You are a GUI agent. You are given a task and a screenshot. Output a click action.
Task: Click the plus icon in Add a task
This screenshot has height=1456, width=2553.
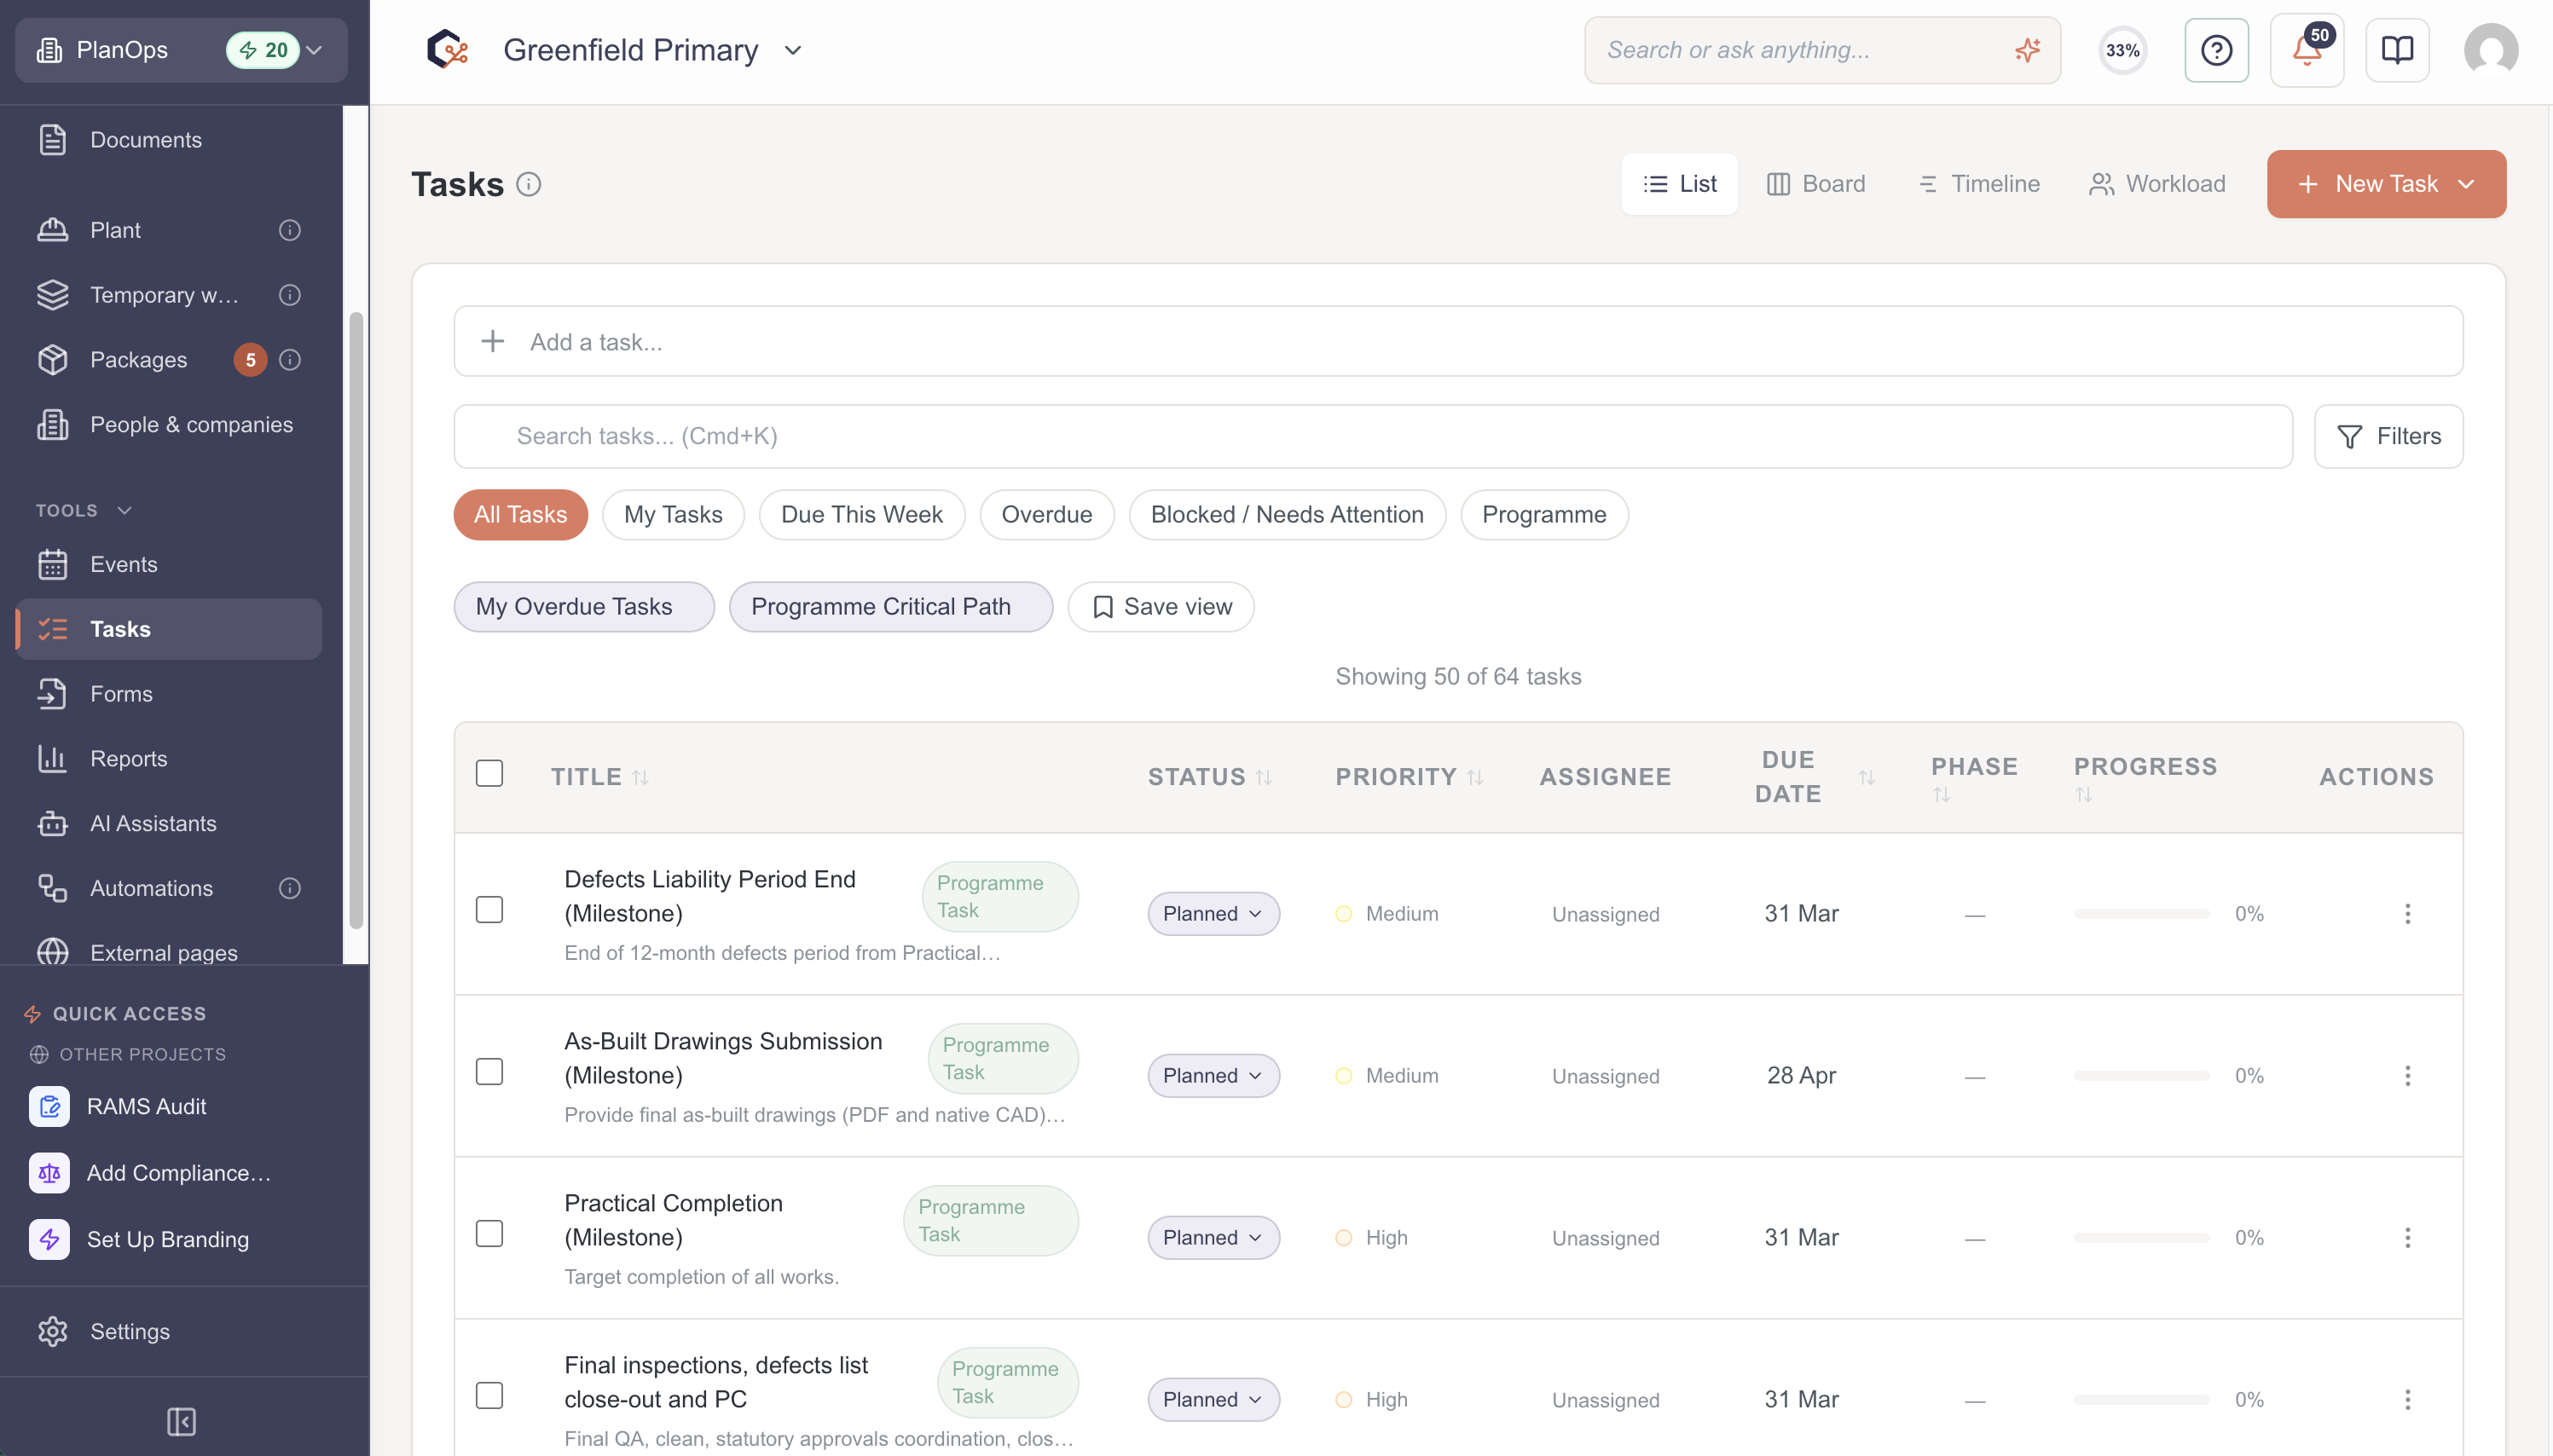(x=492, y=342)
